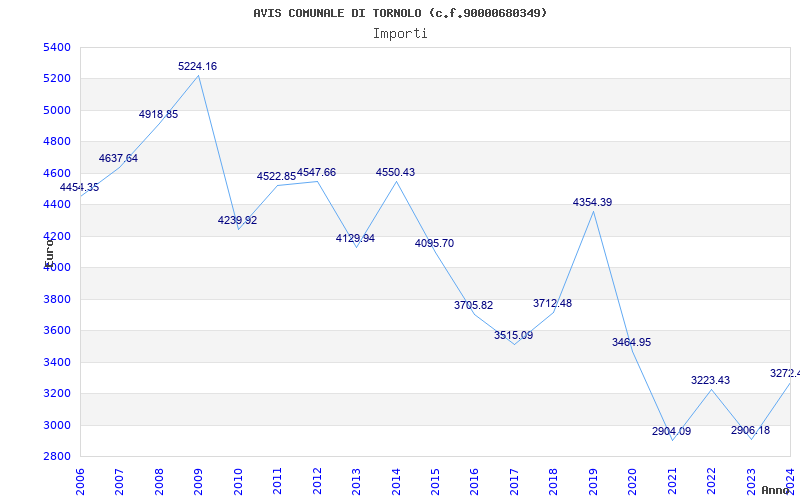Select the data label 4454.35

[x=79, y=187]
